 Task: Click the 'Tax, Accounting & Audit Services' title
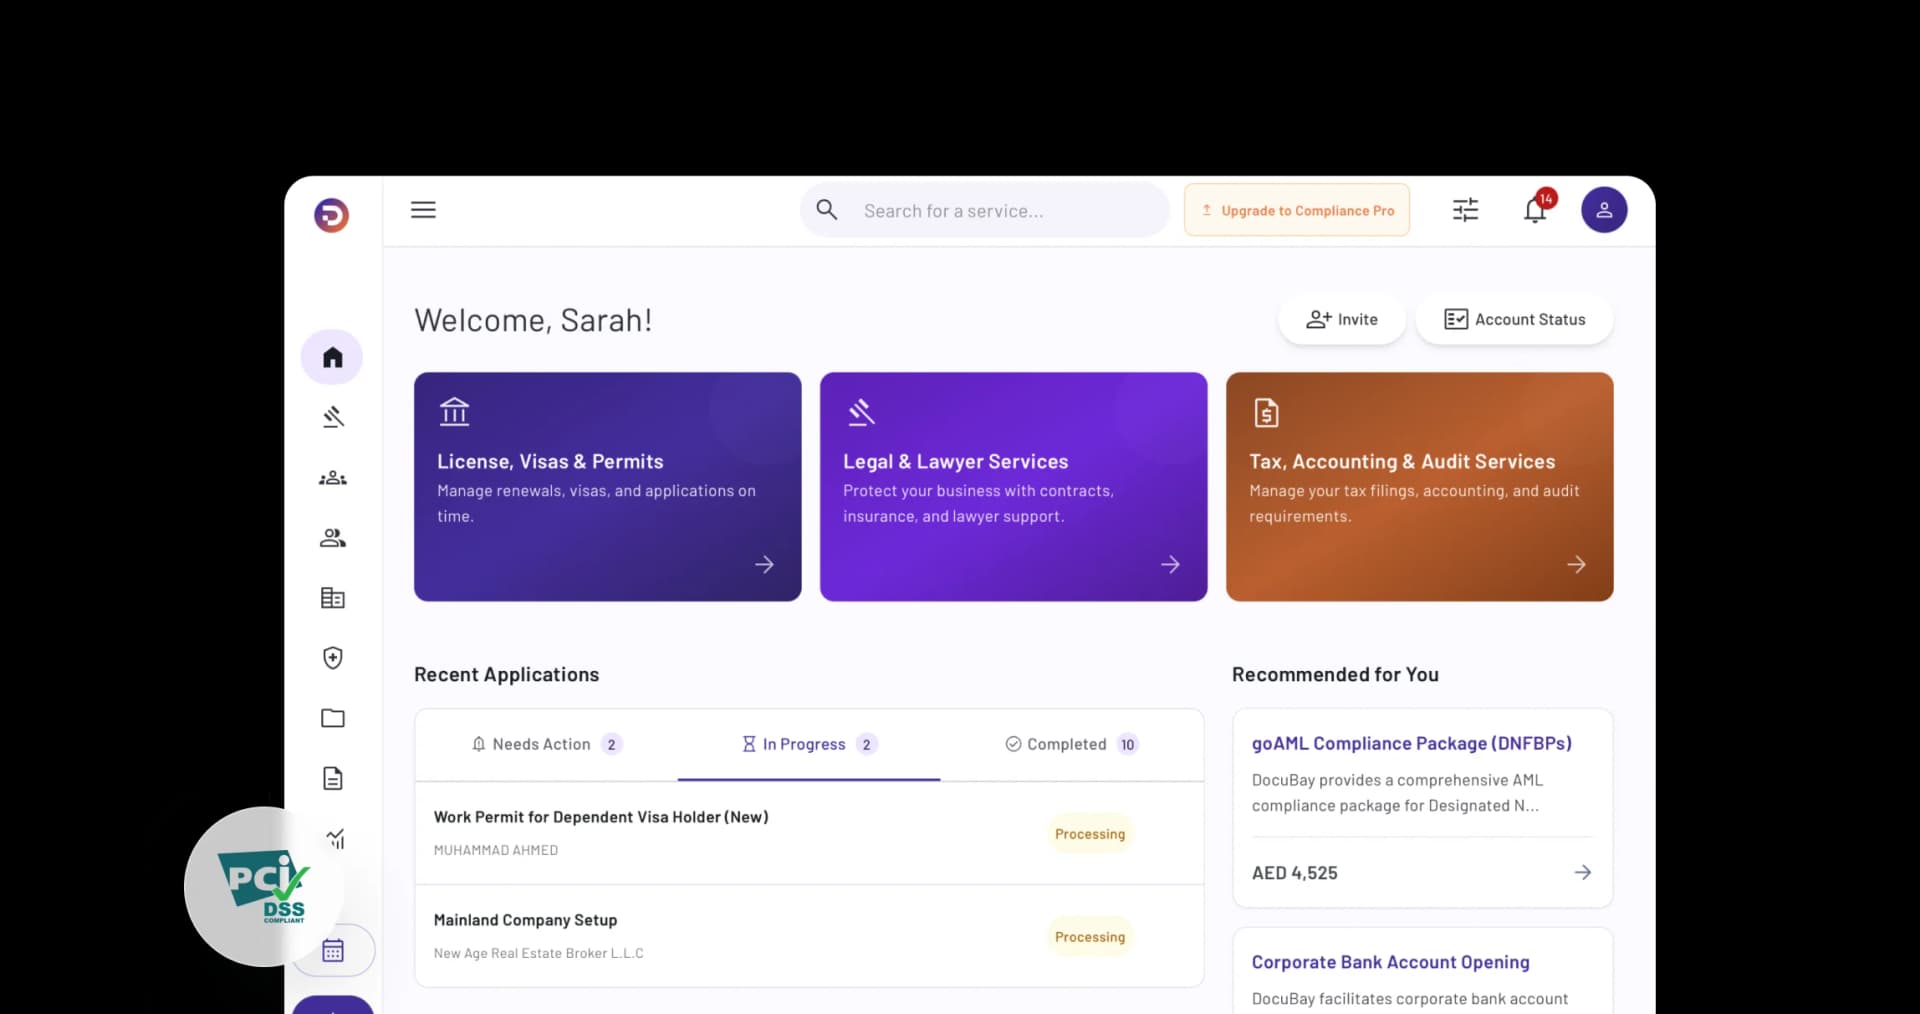1402,462
